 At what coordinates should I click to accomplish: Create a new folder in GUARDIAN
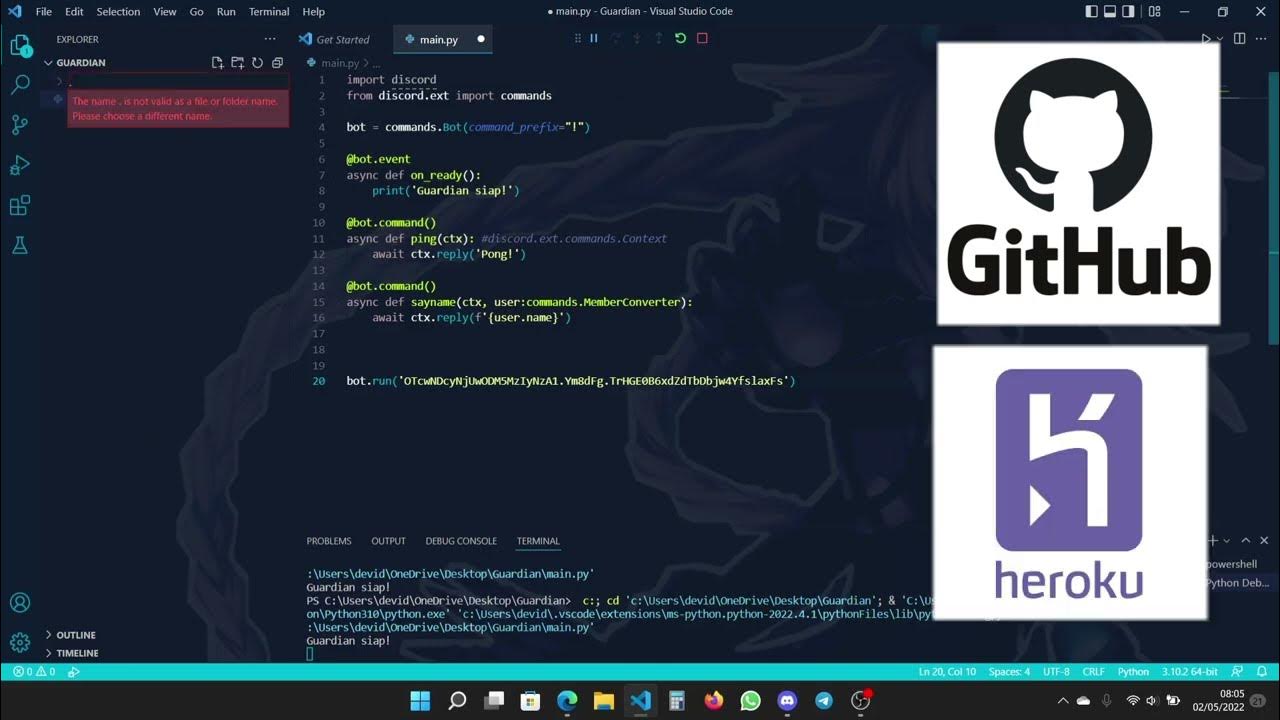click(237, 63)
